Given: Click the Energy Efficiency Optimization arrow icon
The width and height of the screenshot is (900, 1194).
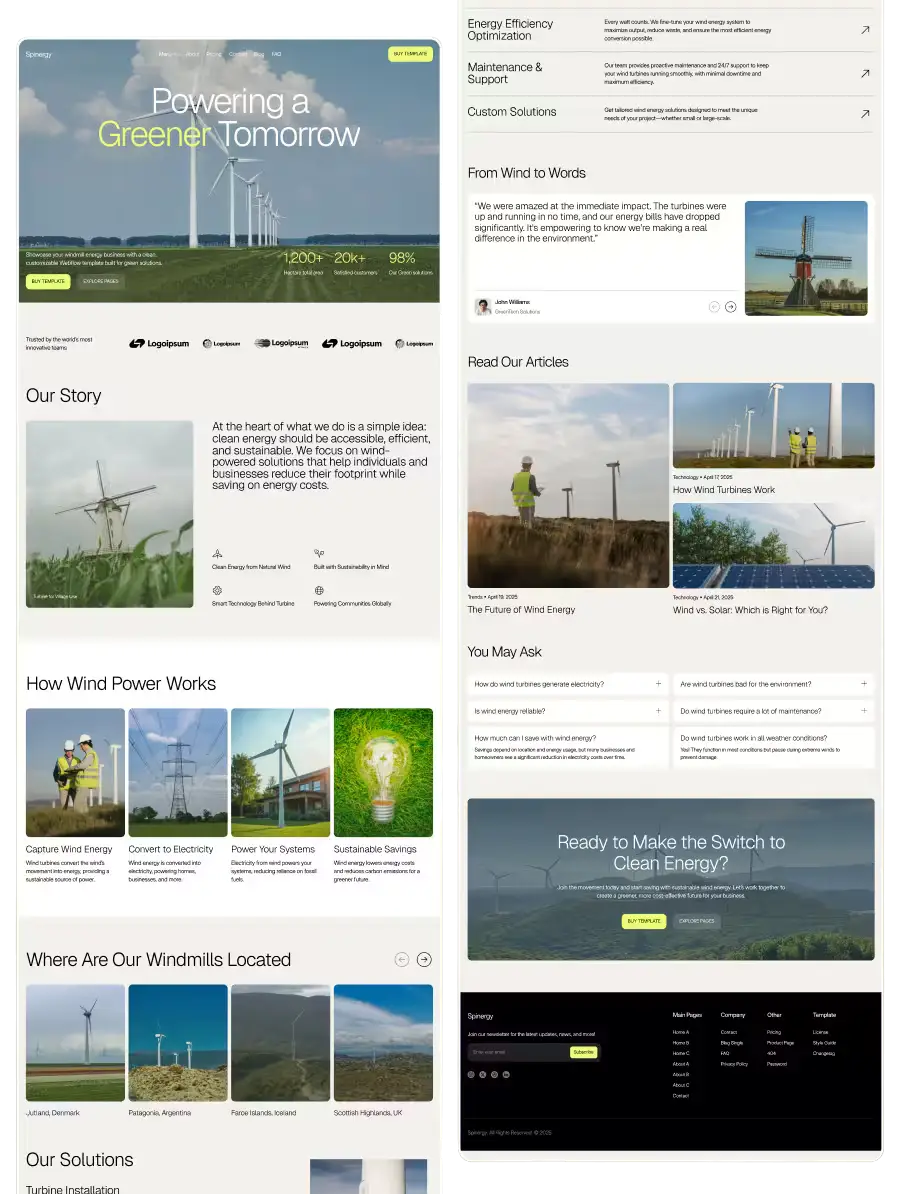Looking at the screenshot, I should pyautogui.click(x=864, y=30).
